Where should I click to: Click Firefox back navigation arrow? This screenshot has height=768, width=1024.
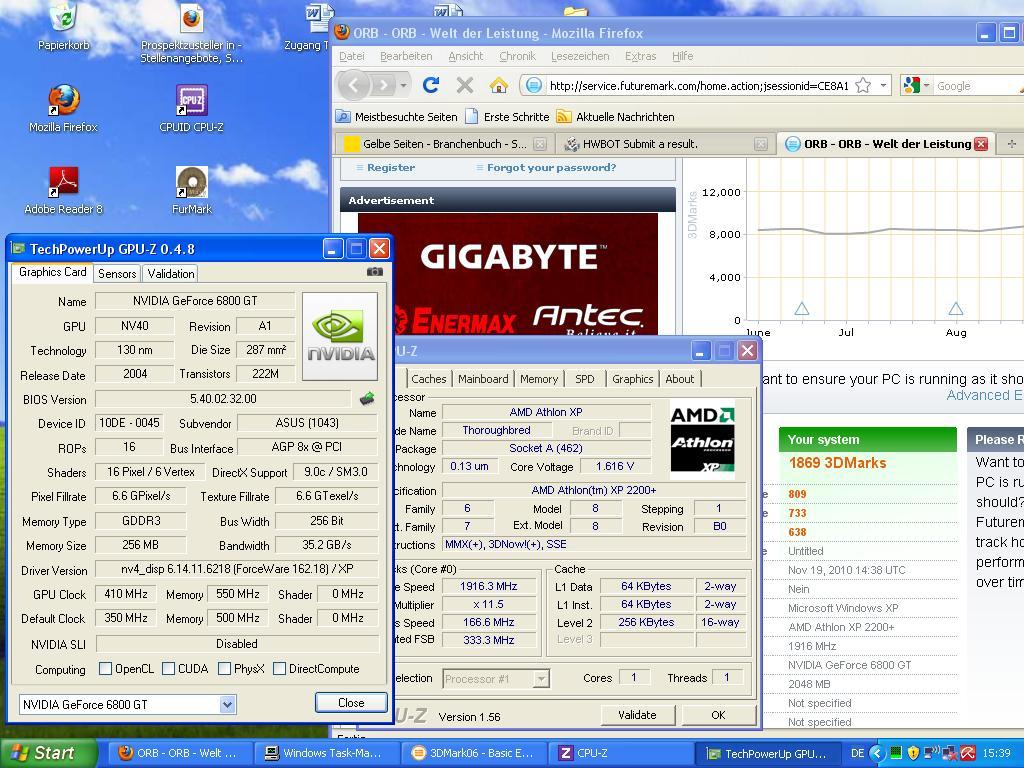353,85
